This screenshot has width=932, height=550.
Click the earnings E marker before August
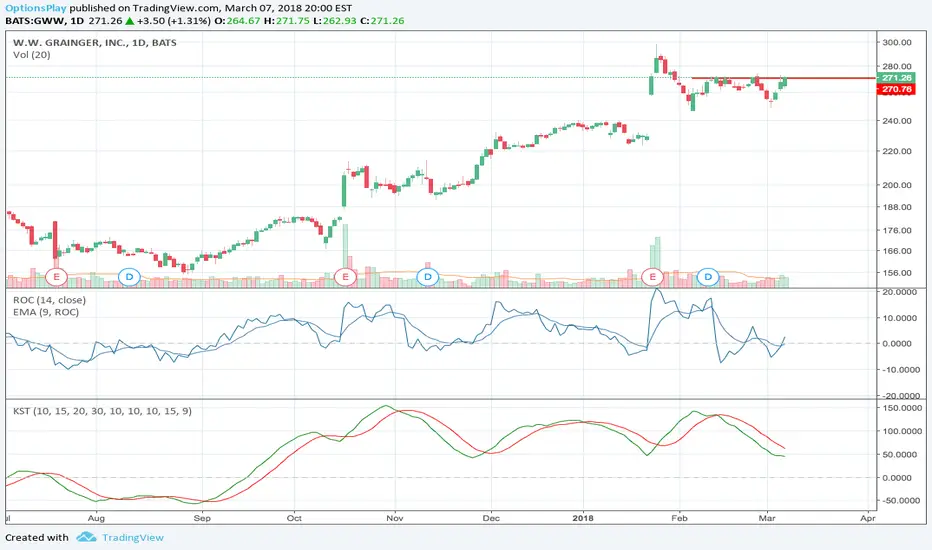click(56, 276)
